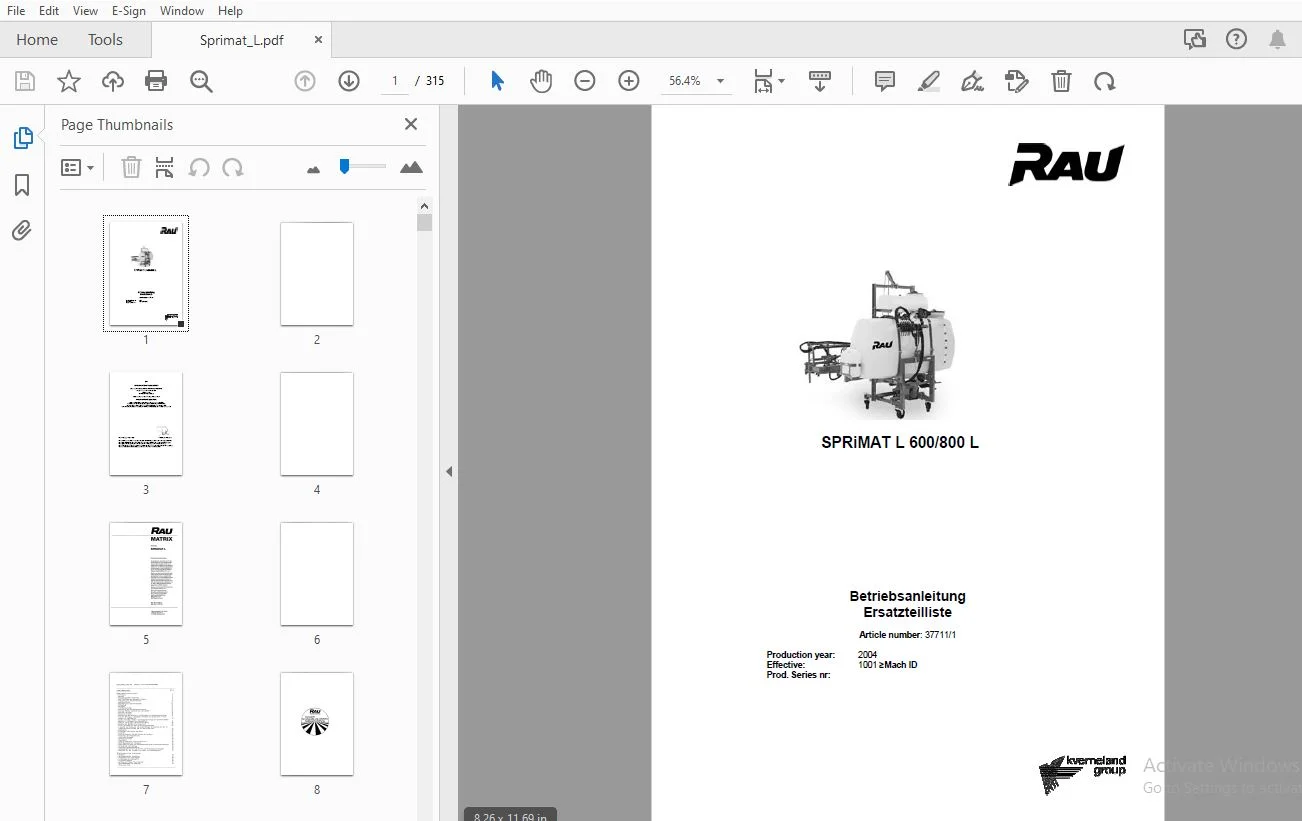Zoom out with minus button
The image size is (1302, 821).
tap(585, 81)
